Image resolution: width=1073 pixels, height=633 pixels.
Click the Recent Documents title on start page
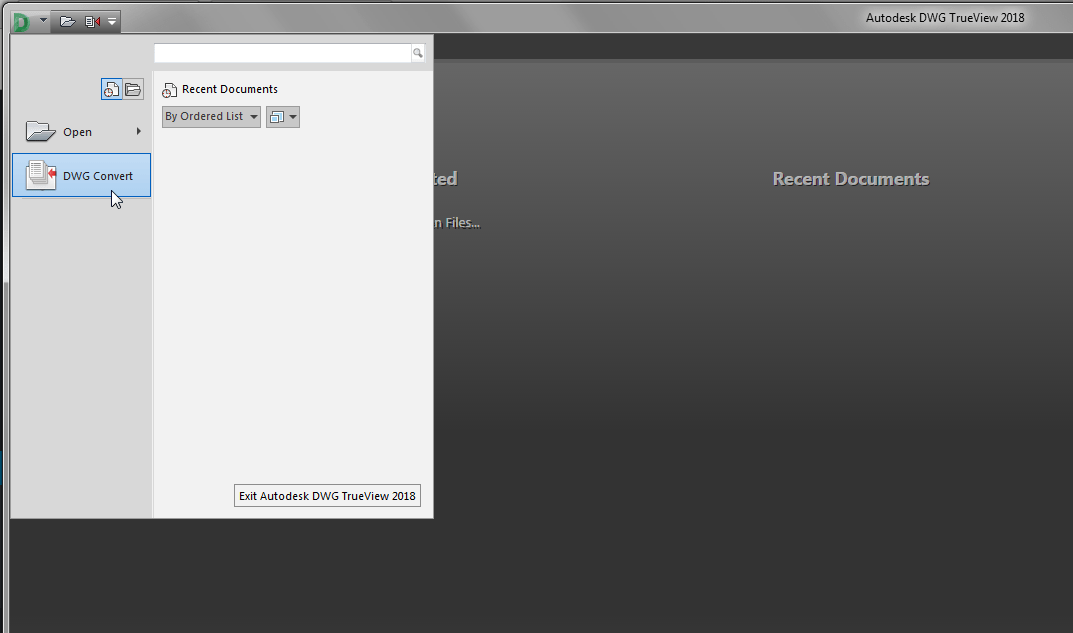point(851,179)
